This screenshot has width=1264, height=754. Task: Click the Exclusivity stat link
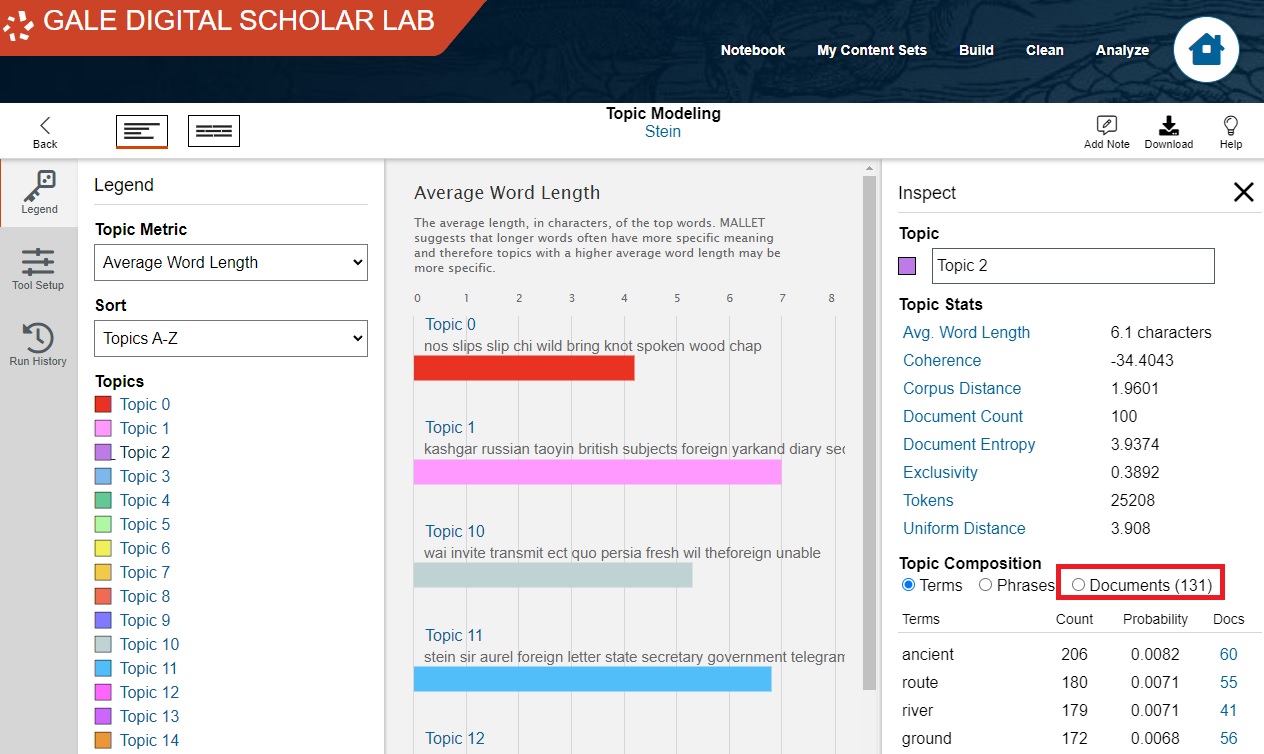pos(940,472)
